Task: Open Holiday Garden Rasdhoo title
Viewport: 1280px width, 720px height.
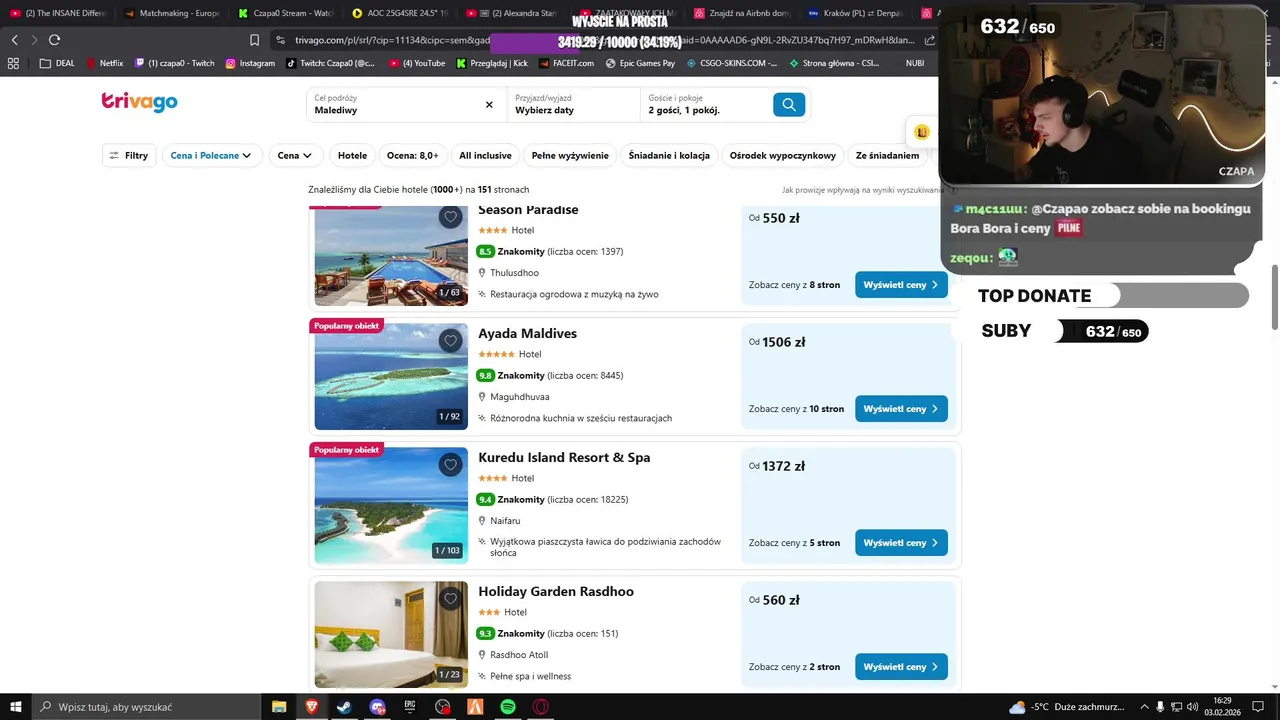Action: [x=556, y=591]
